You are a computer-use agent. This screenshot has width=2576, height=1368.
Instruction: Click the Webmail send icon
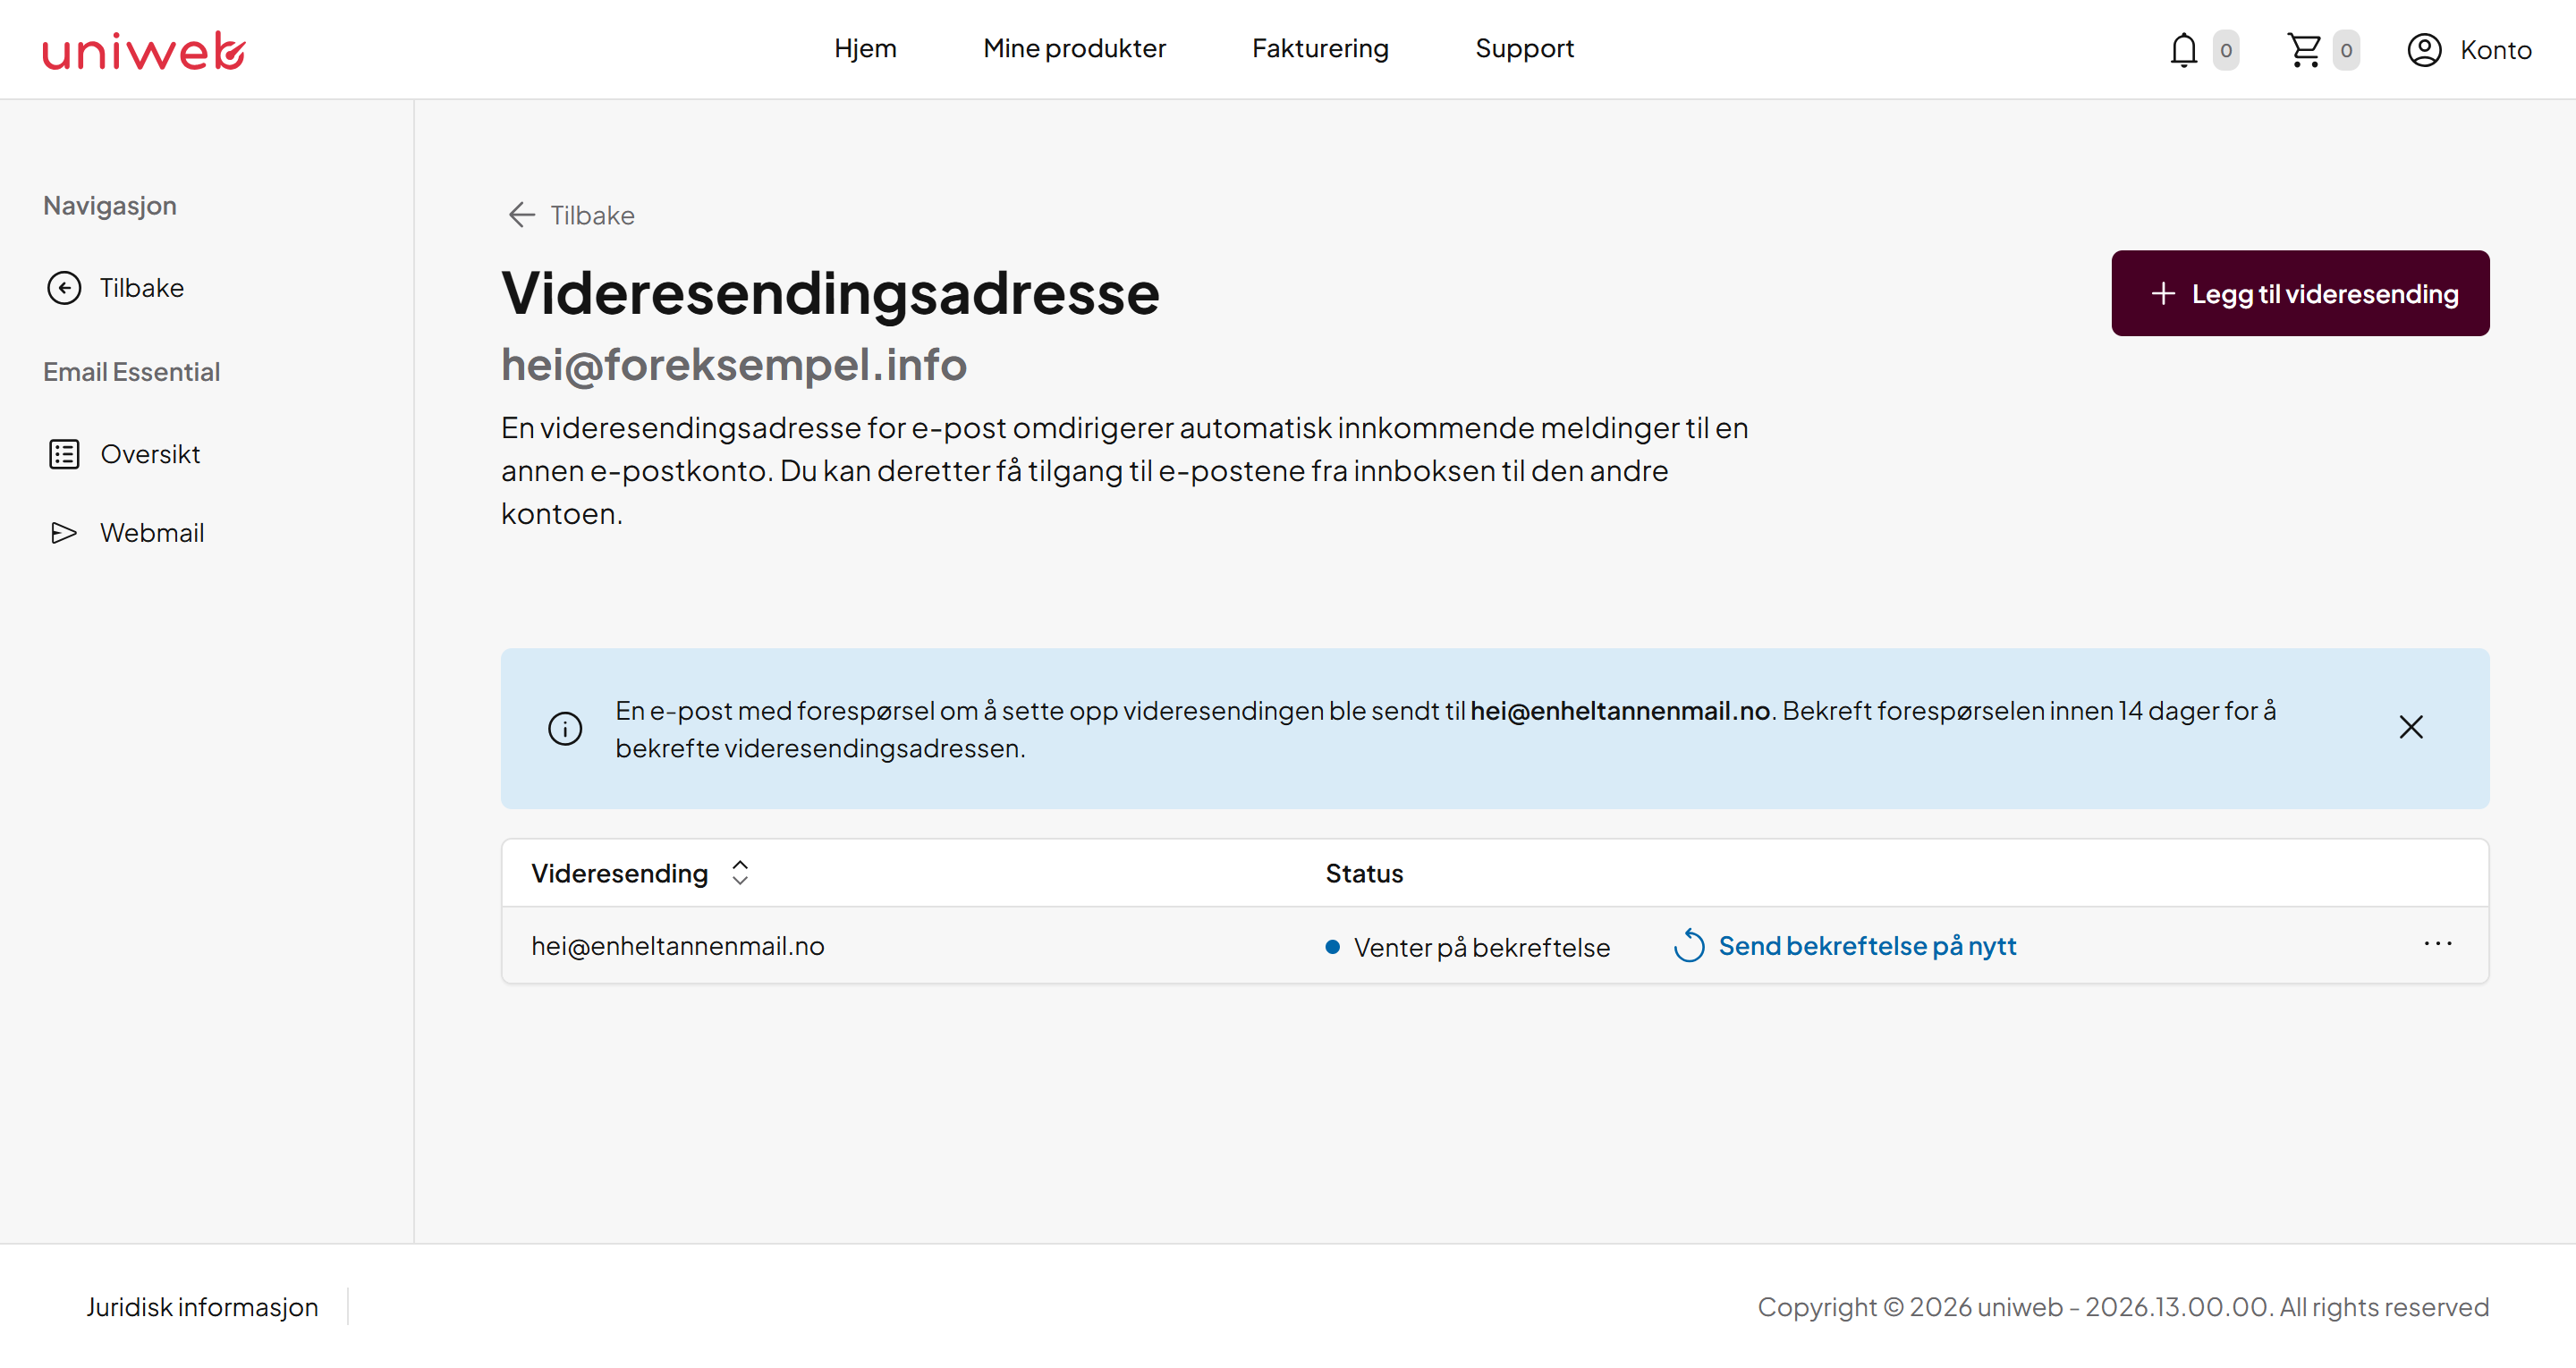pyautogui.click(x=64, y=533)
